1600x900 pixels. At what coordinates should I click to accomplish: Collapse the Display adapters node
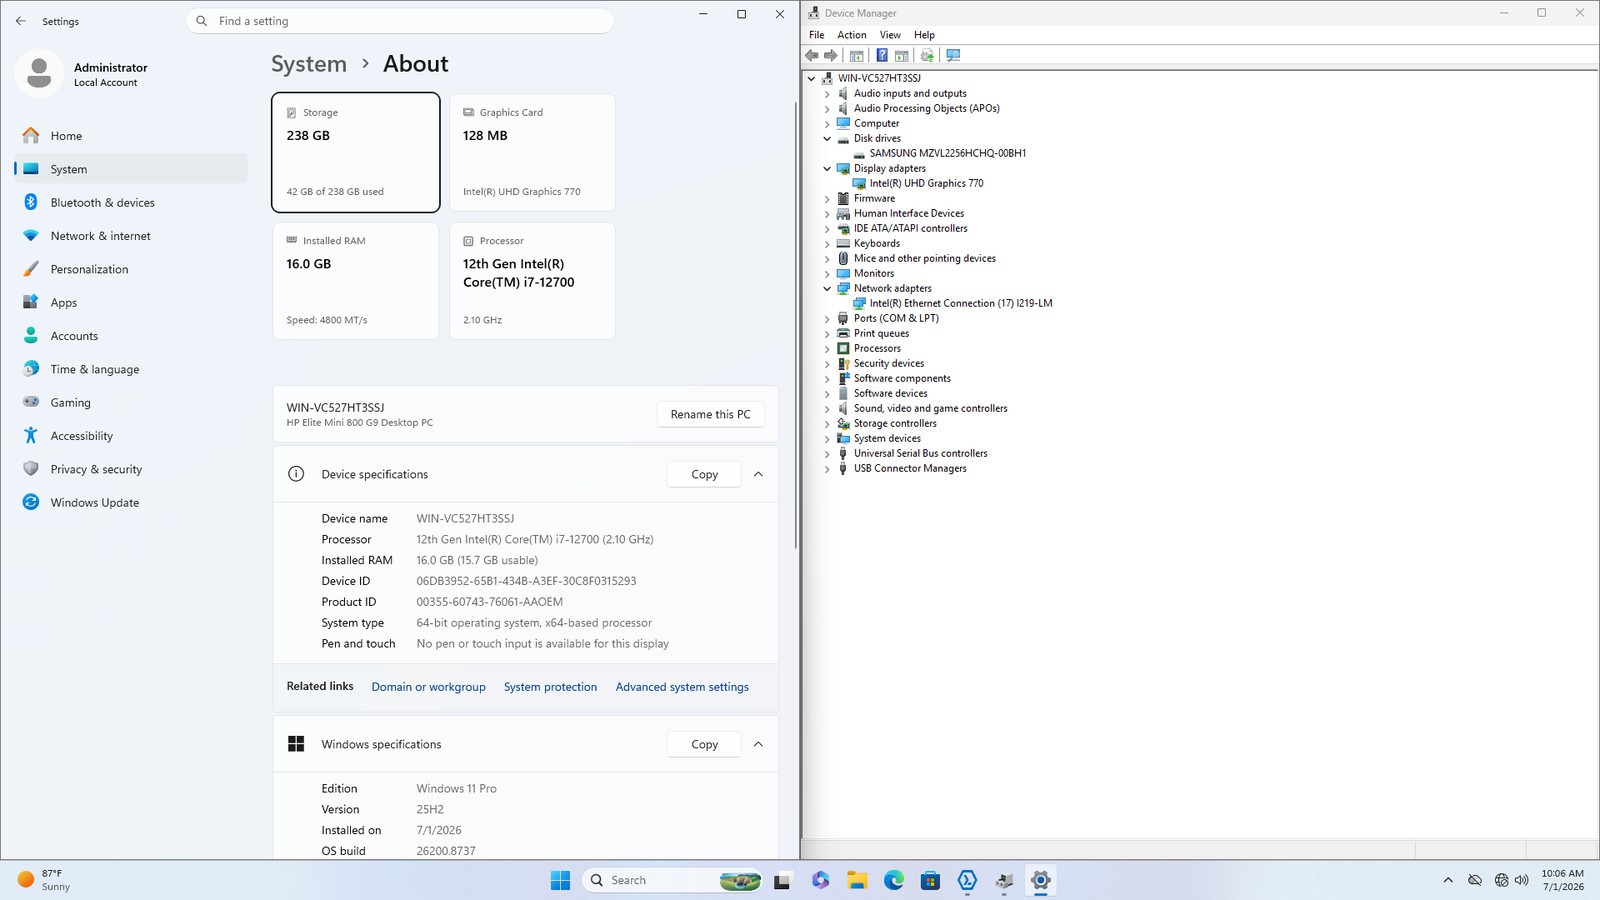(x=827, y=168)
